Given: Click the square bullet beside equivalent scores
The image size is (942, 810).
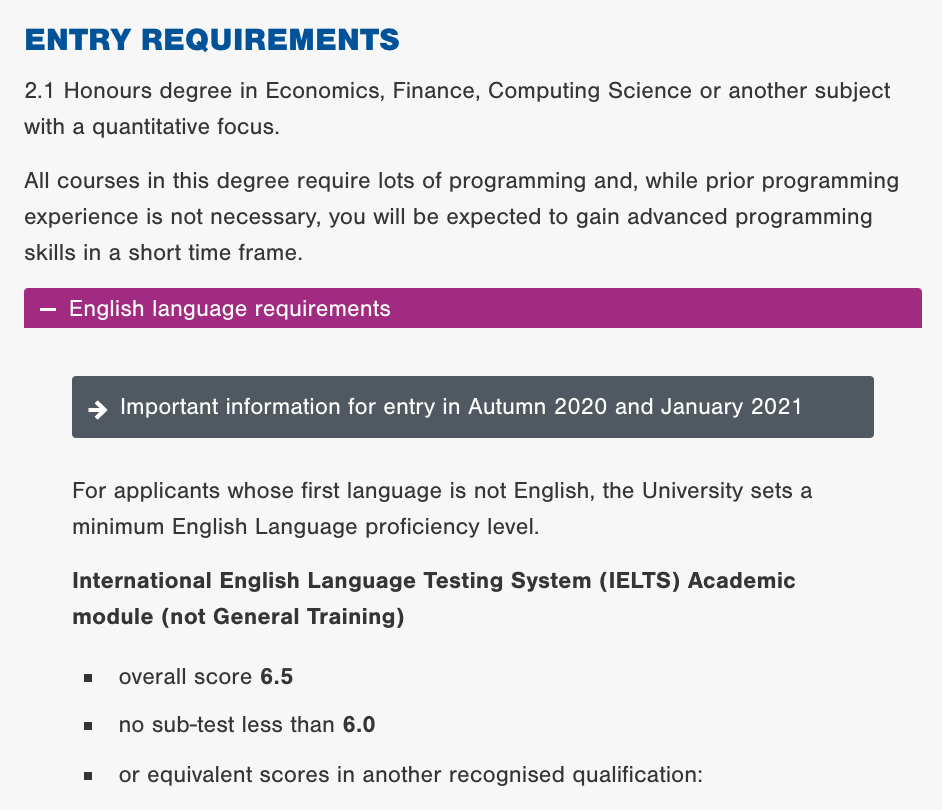Looking at the screenshot, I should tap(88, 776).
